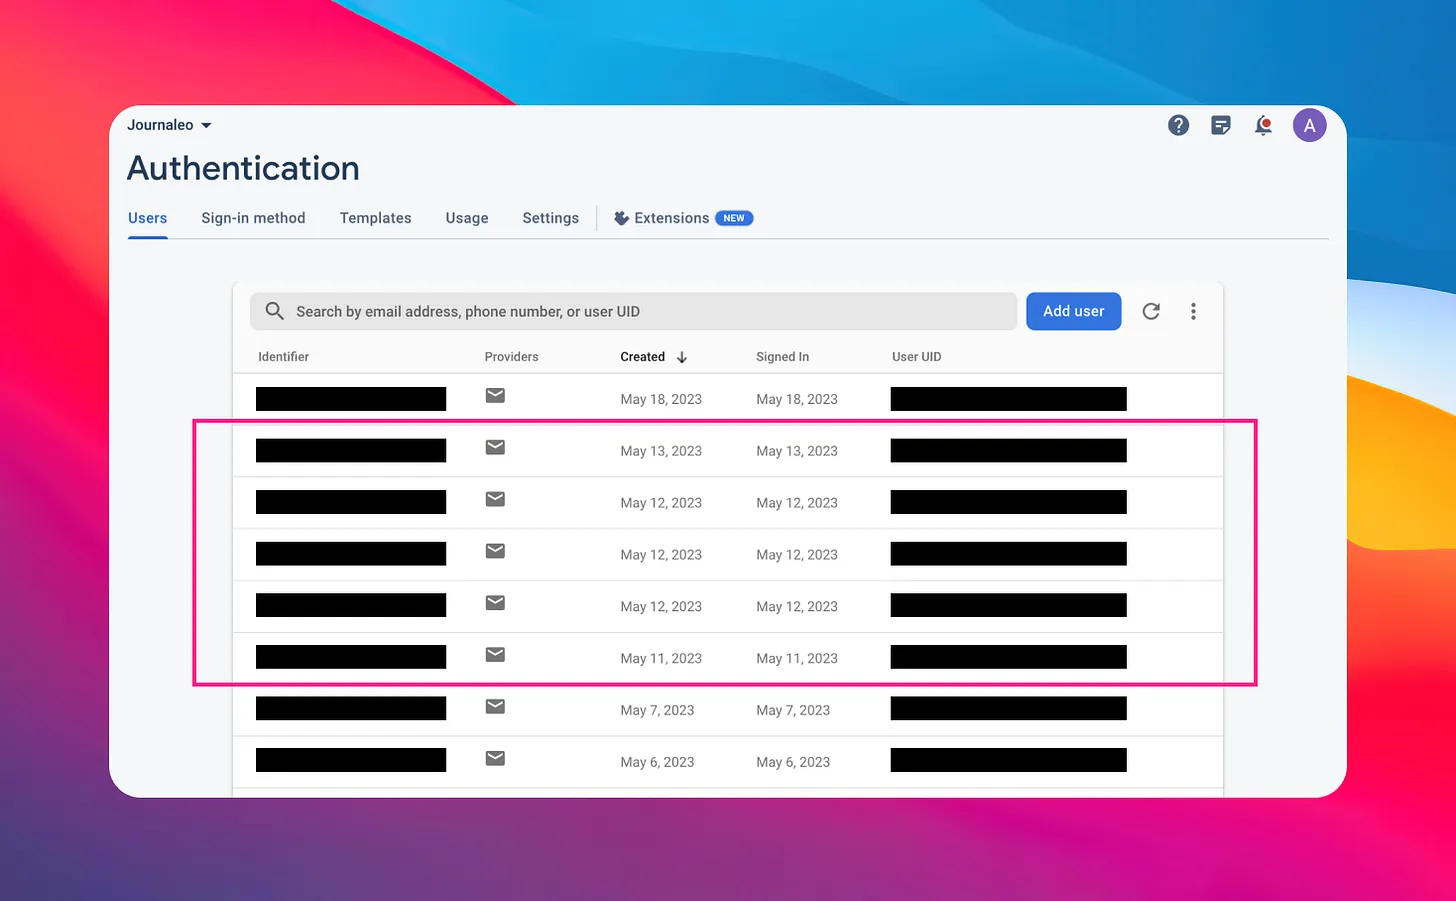
Task: Toggle sort arrow next to Created
Action: [x=682, y=357]
